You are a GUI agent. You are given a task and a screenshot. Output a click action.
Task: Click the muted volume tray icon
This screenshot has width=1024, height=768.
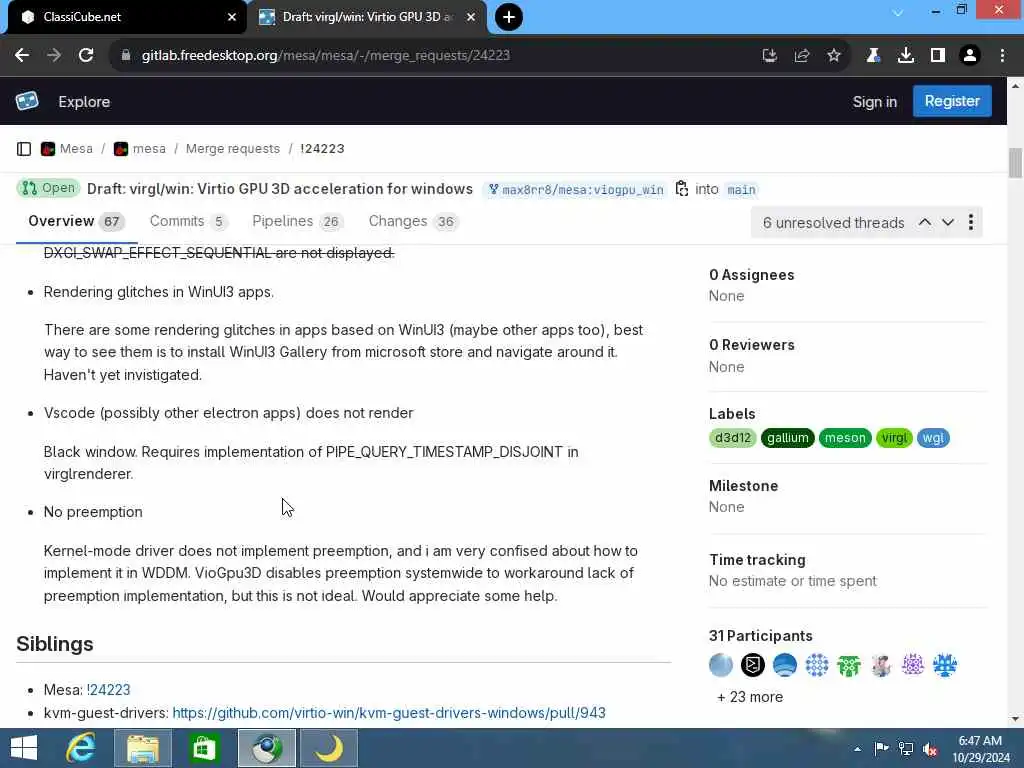931,748
